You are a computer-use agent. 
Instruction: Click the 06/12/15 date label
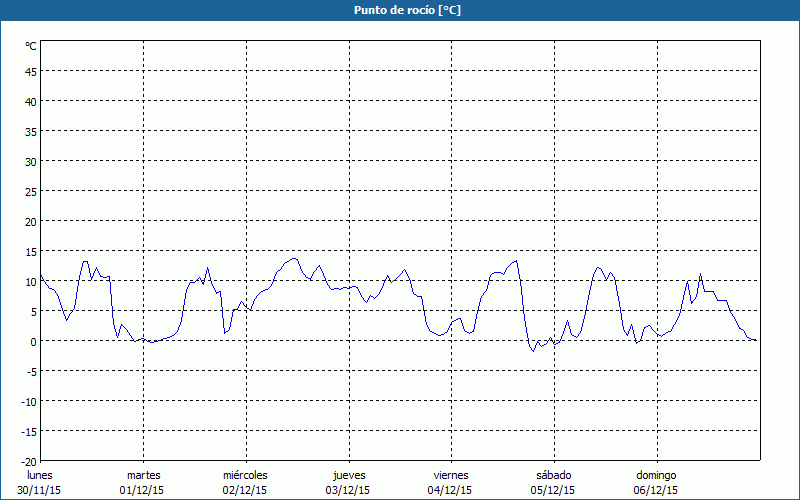656,490
